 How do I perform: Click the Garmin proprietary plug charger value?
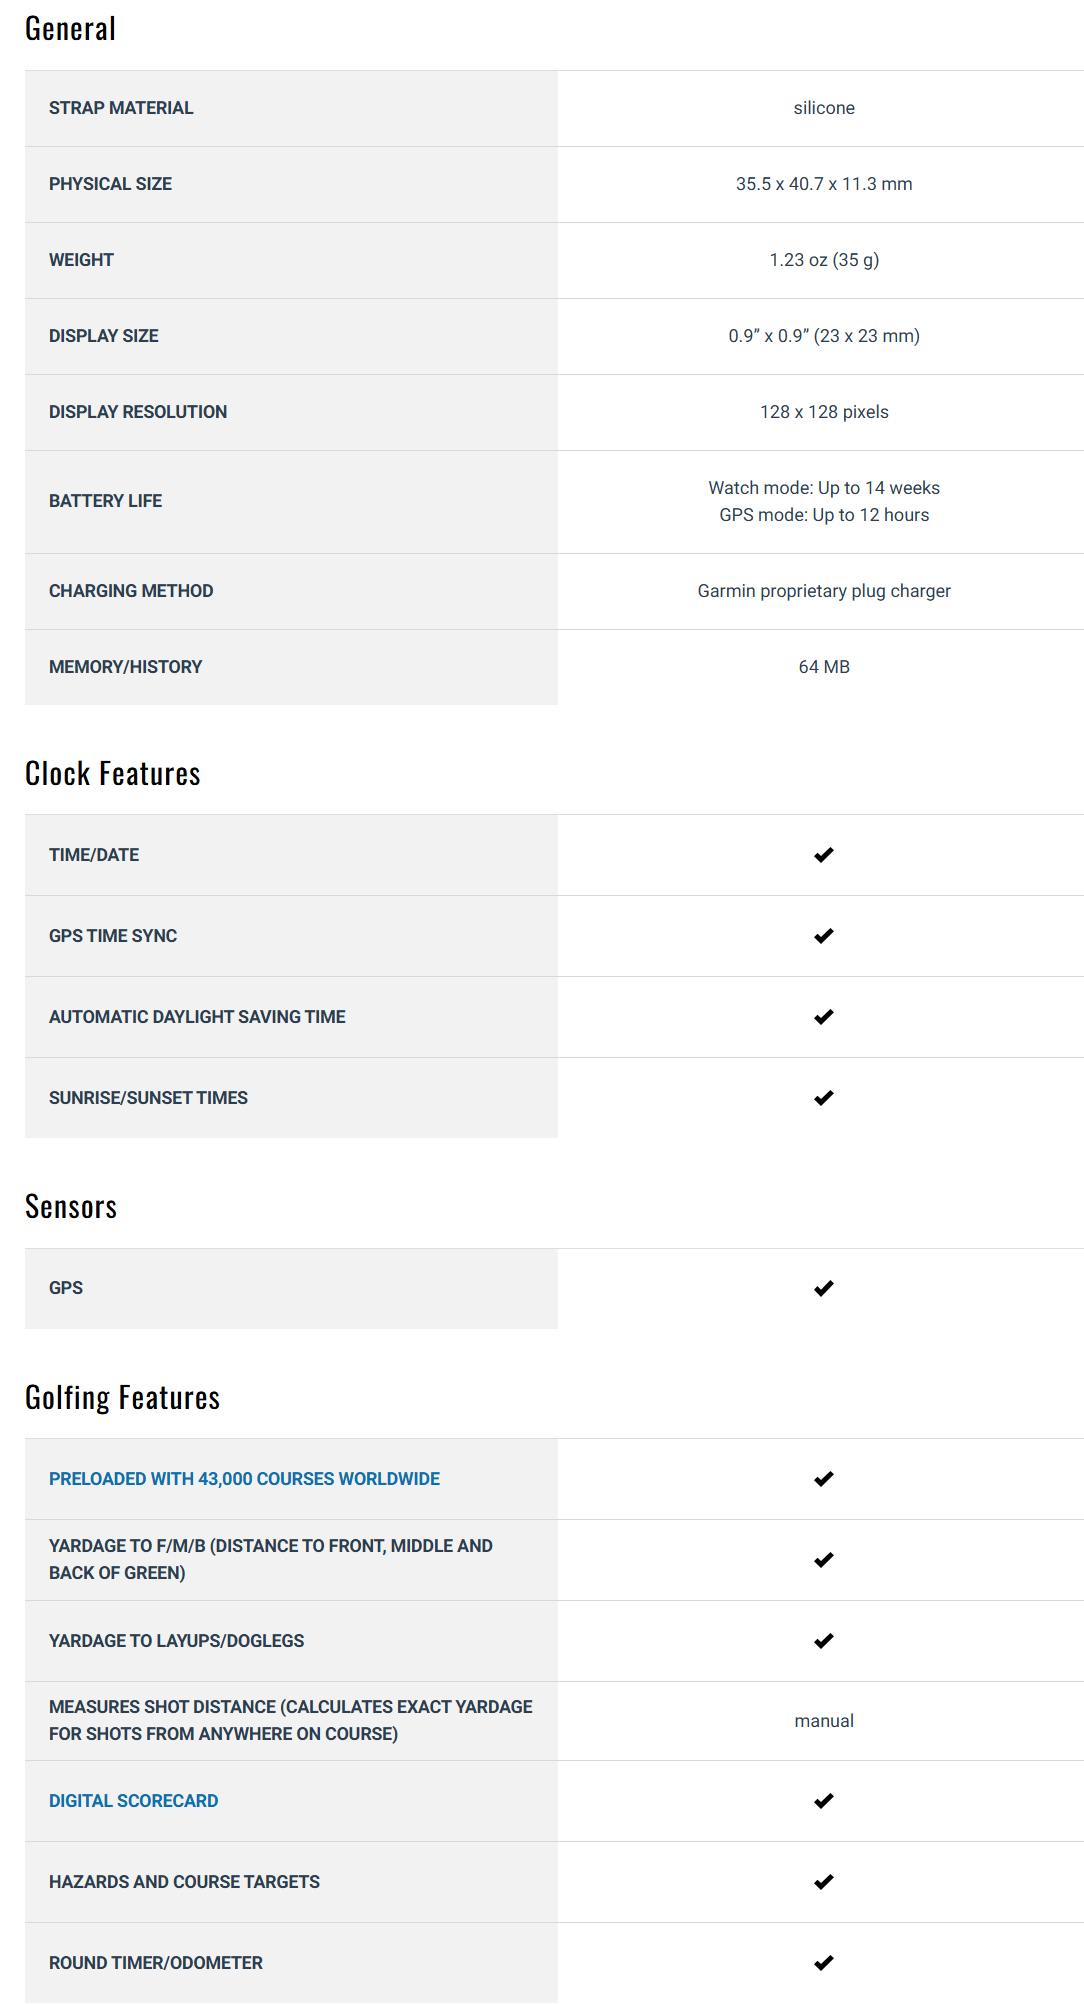824,591
